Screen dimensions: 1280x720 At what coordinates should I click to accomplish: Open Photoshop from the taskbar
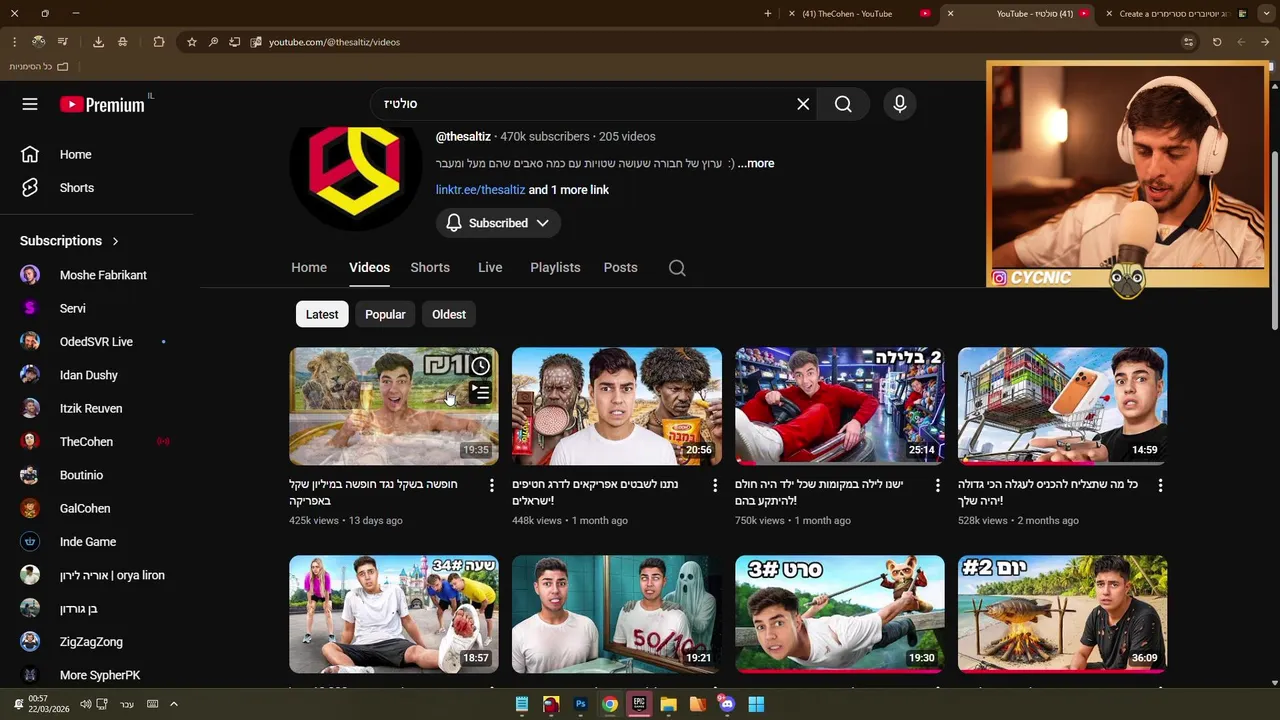click(x=580, y=704)
